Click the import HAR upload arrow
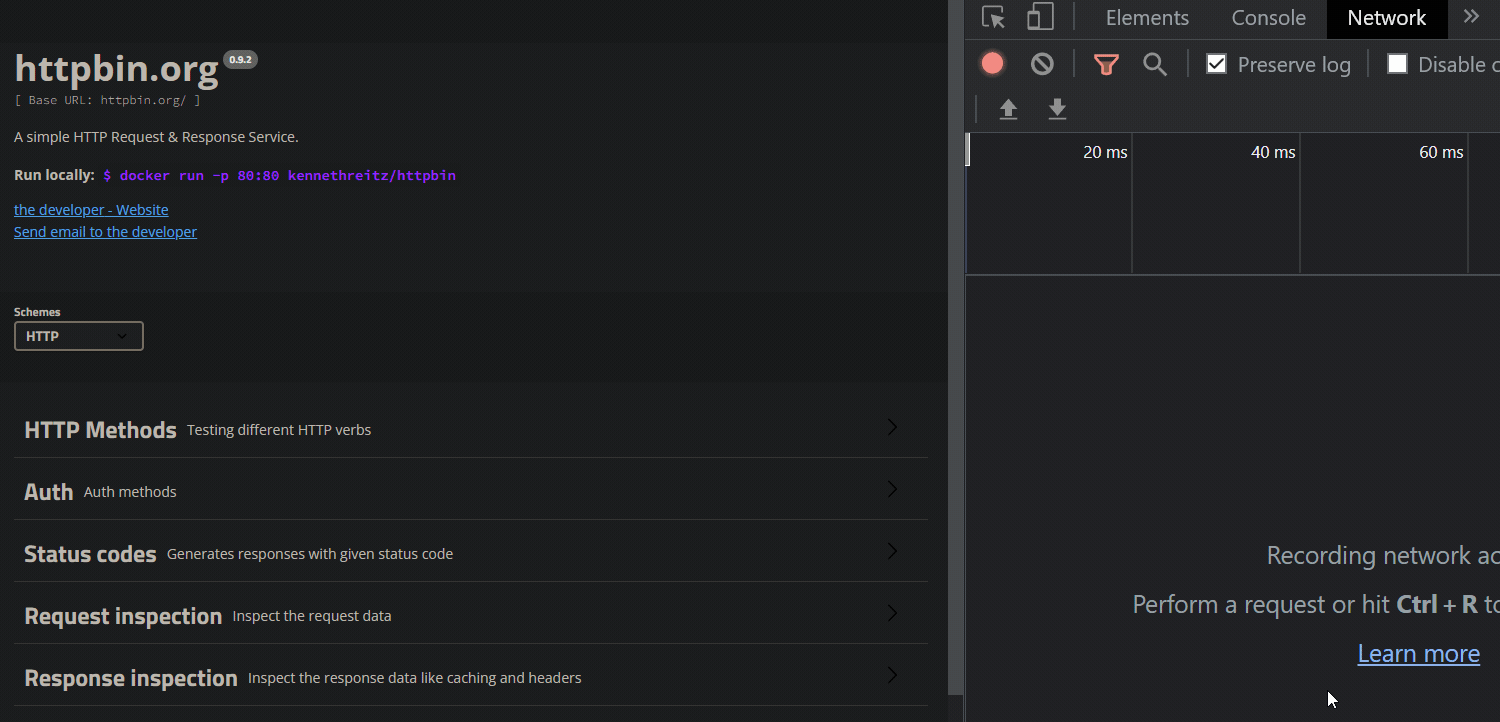The width and height of the screenshot is (1500, 722). [x=1008, y=109]
